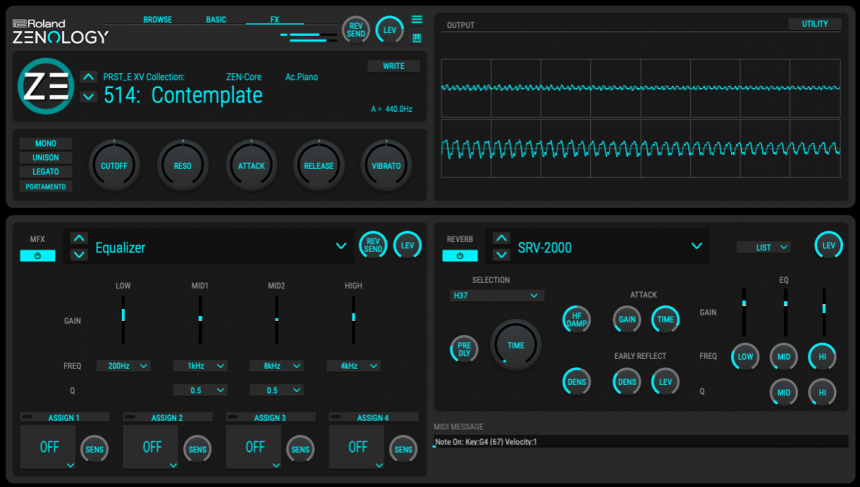Select previous preset with up arrow
The image size is (860, 487).
[88, 76]
